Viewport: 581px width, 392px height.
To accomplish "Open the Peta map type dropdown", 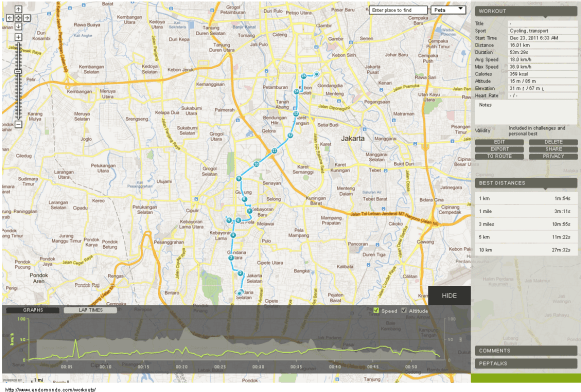I will point(448,10).
